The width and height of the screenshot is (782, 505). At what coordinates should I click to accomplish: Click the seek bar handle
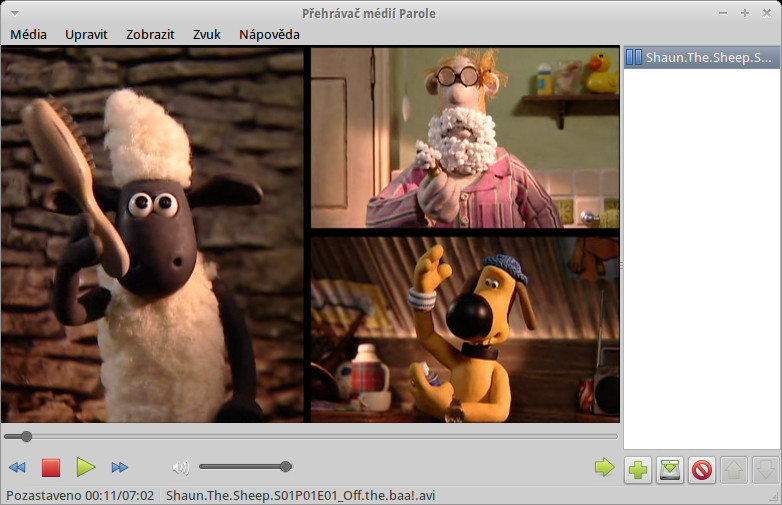(x=26, y=437)
